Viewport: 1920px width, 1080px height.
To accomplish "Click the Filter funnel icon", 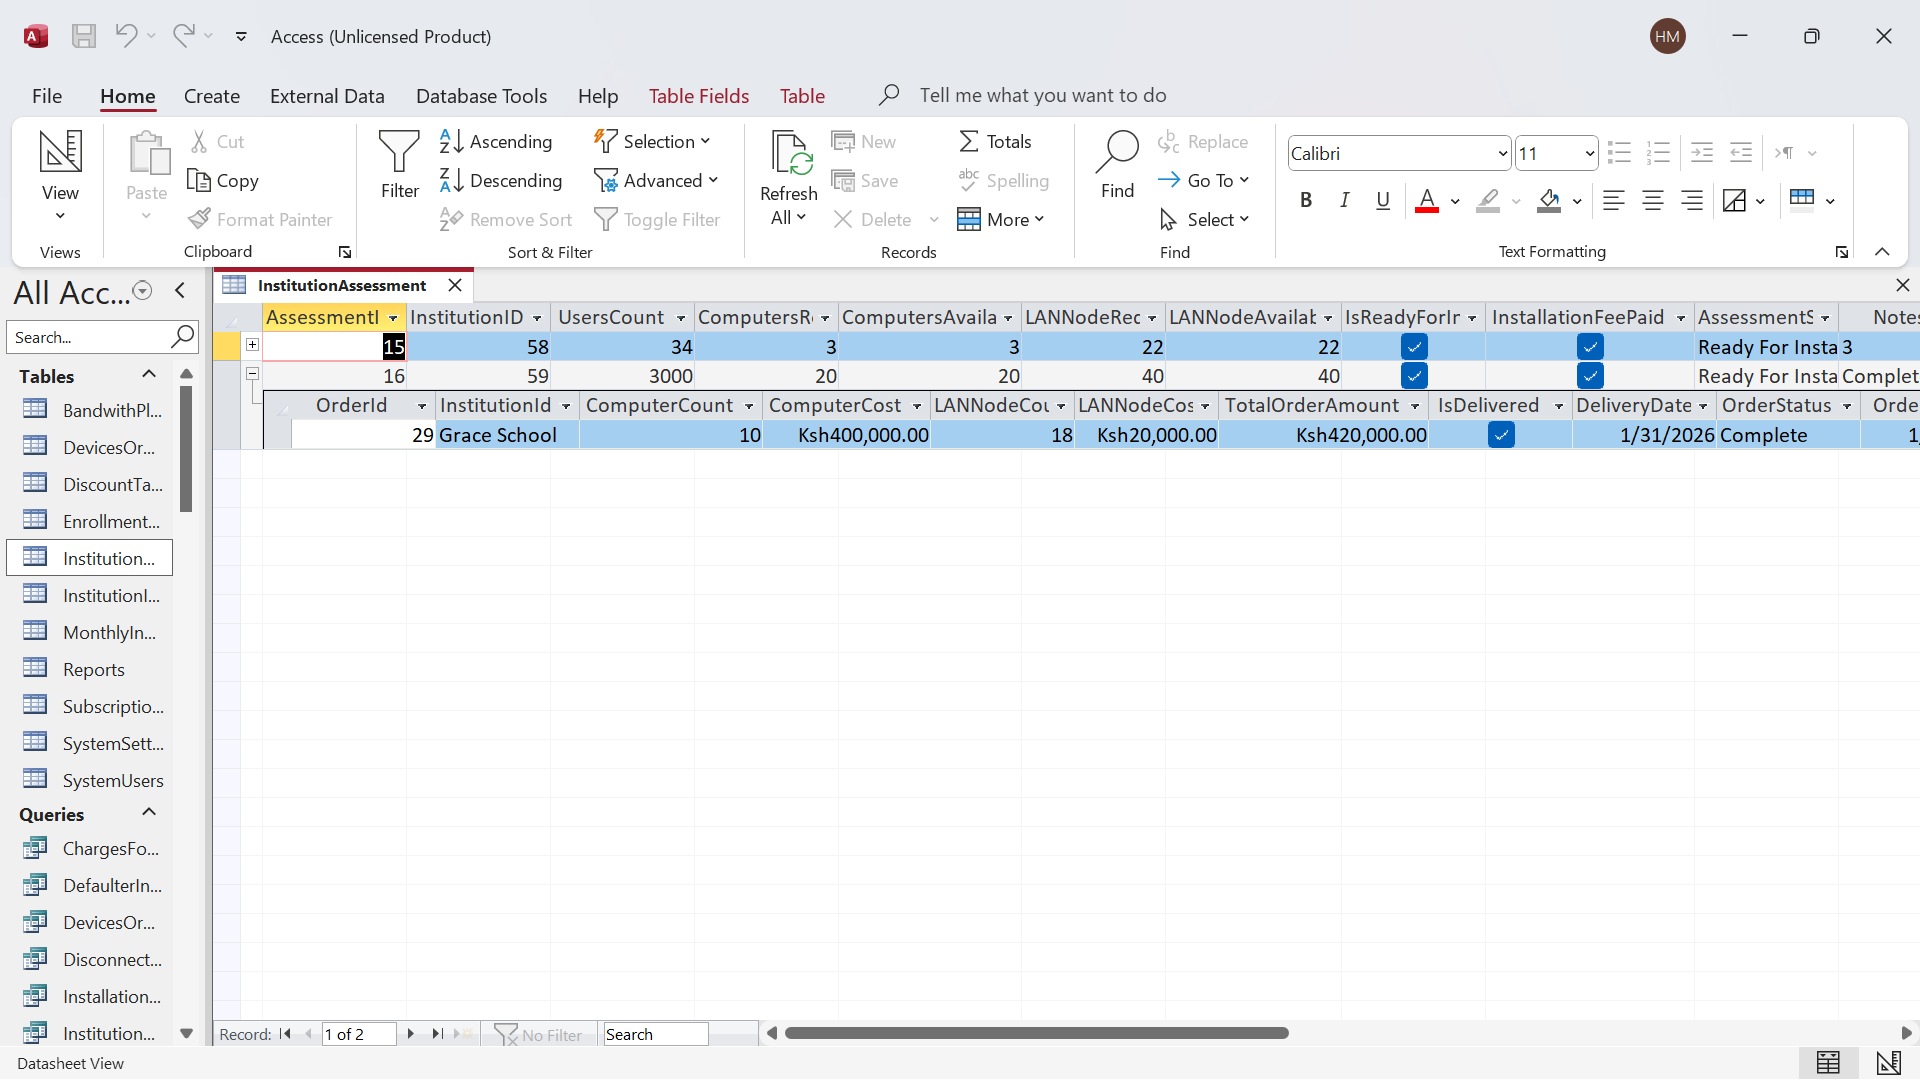I will click(x=399, y=165).
